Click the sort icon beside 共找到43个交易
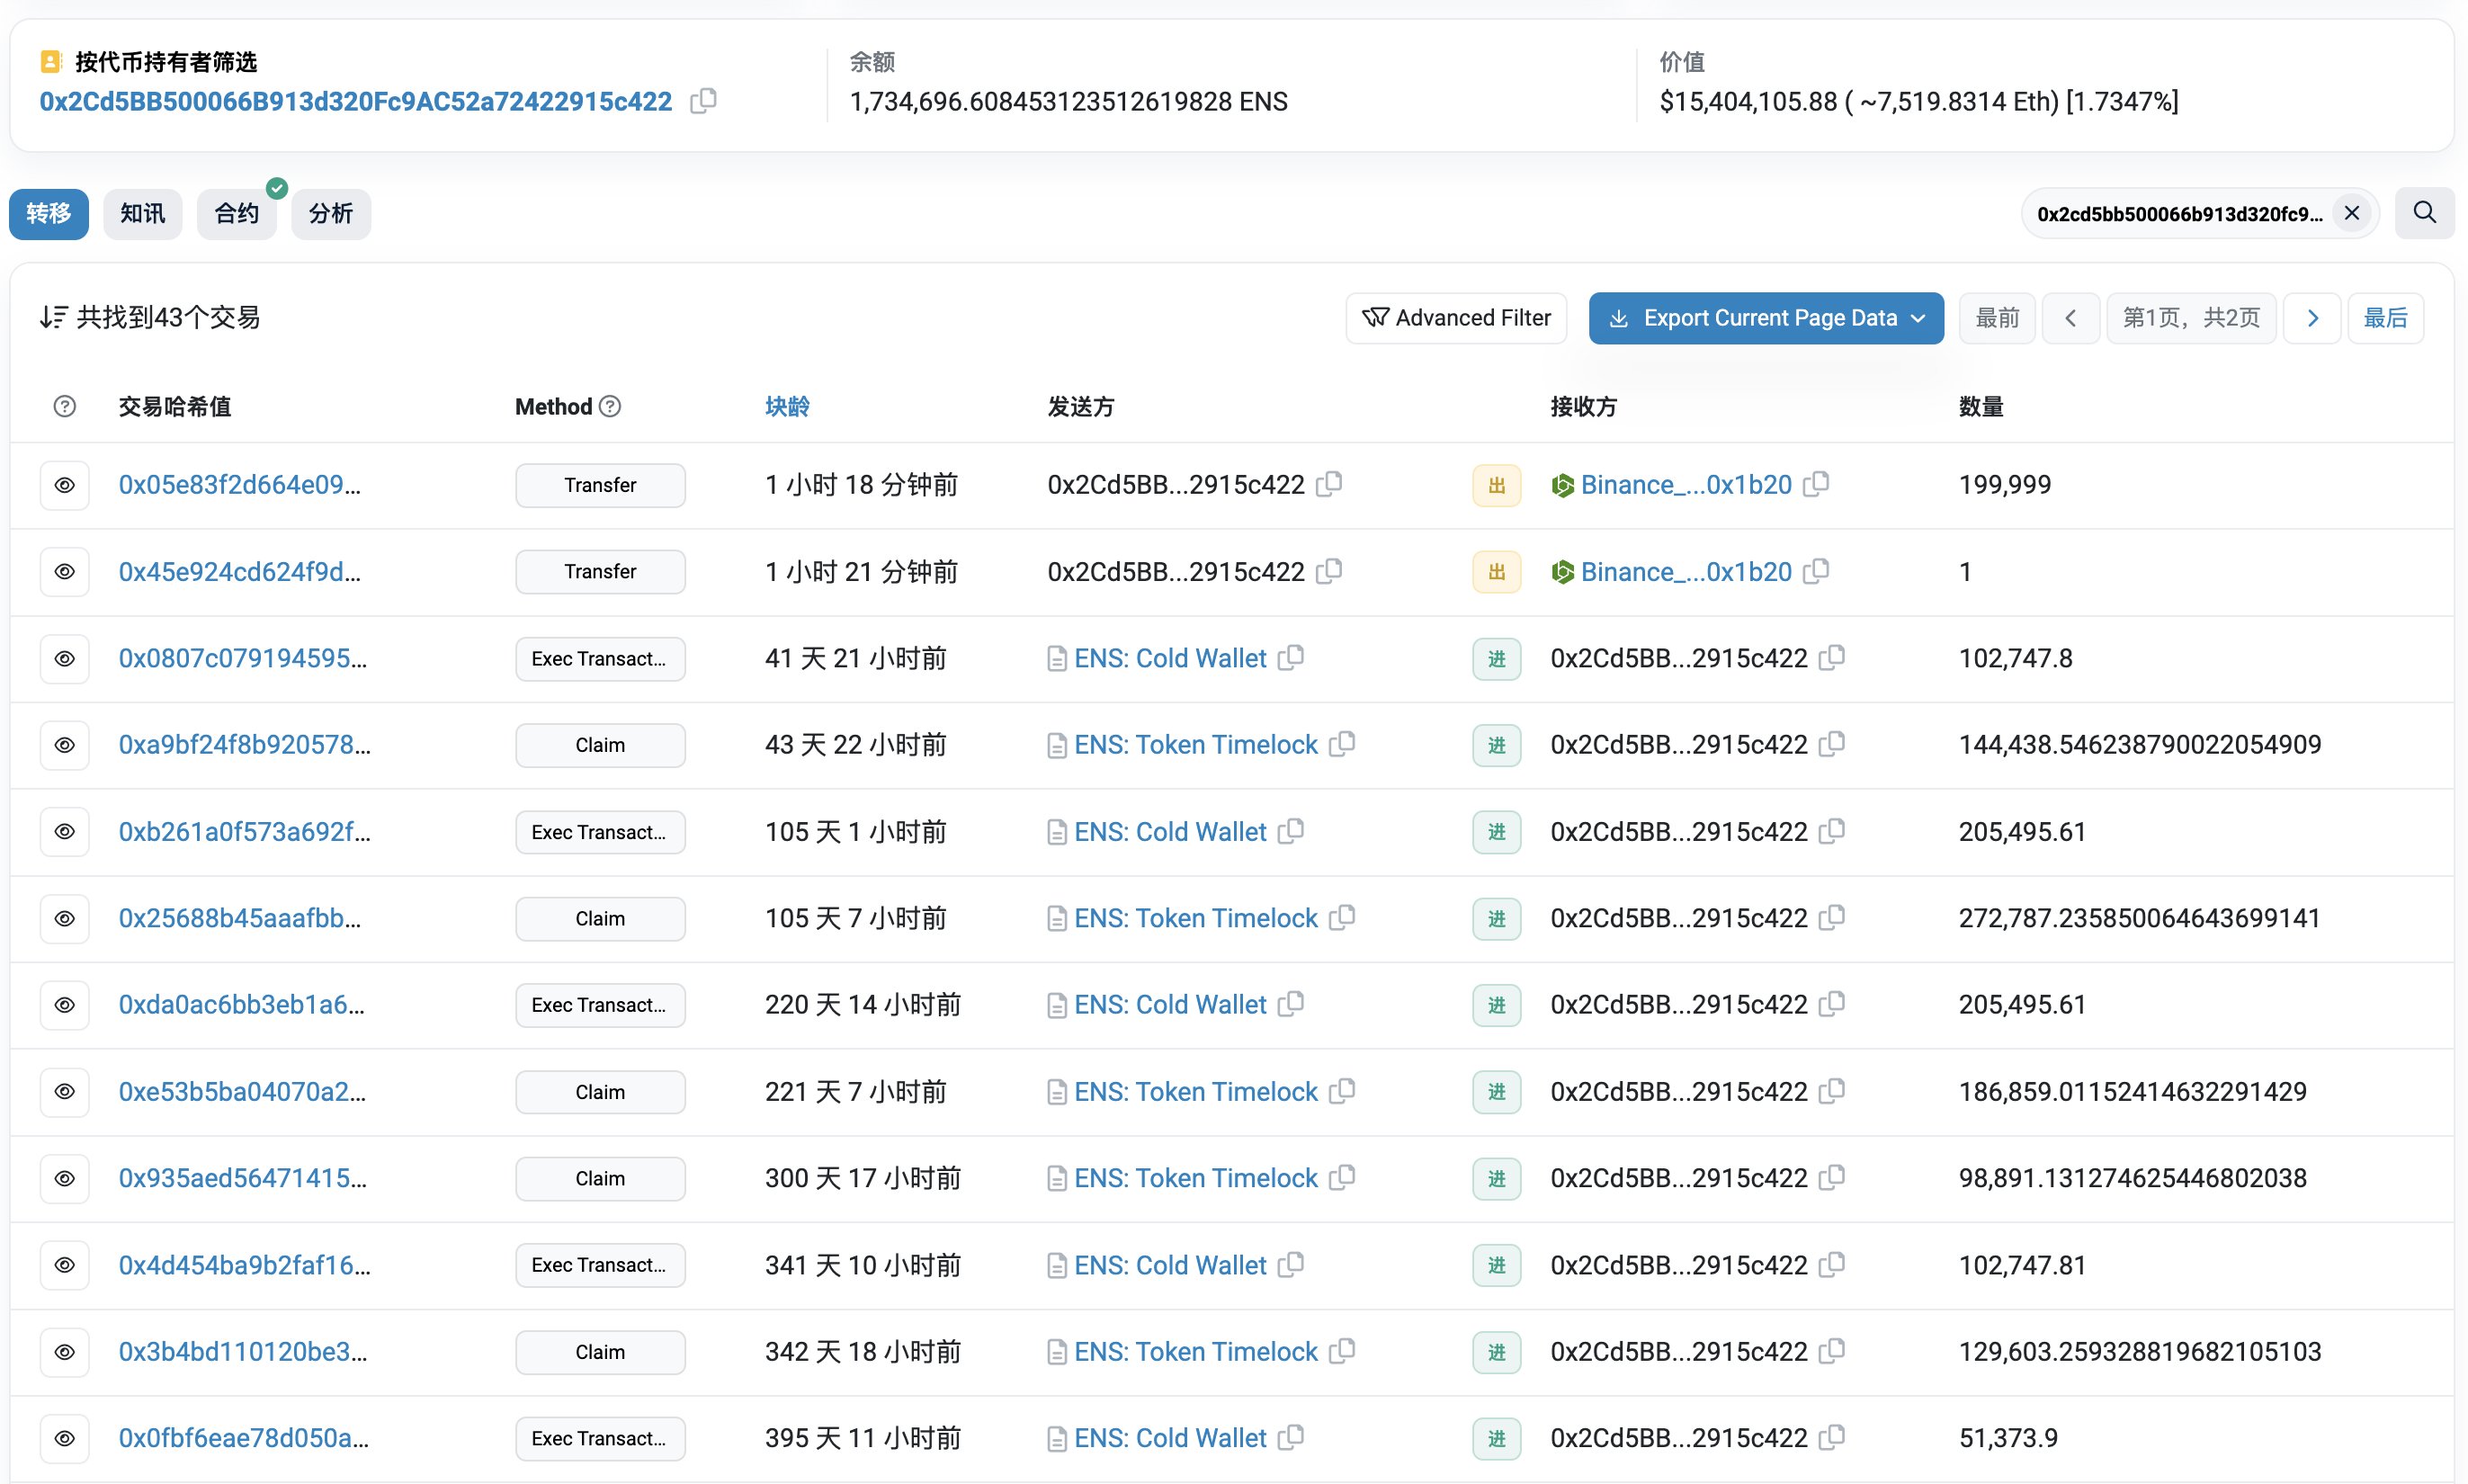 [53, 317]
